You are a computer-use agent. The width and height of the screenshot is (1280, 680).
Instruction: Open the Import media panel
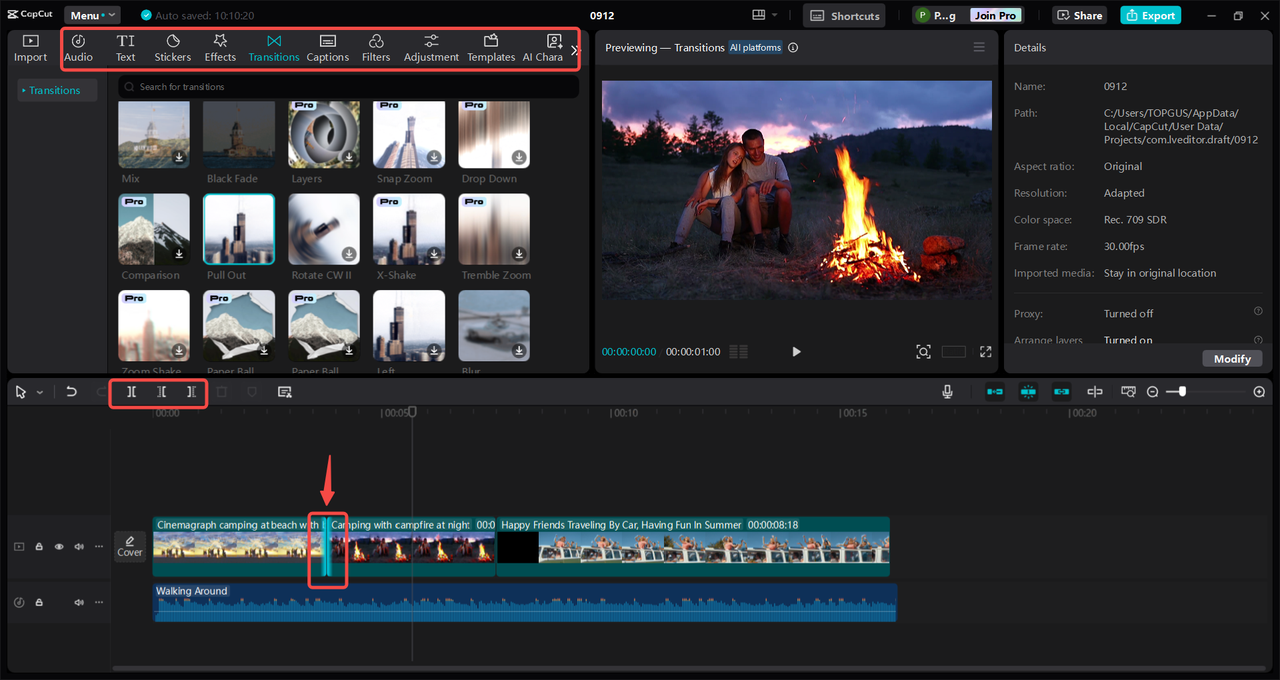coord(30,48)
